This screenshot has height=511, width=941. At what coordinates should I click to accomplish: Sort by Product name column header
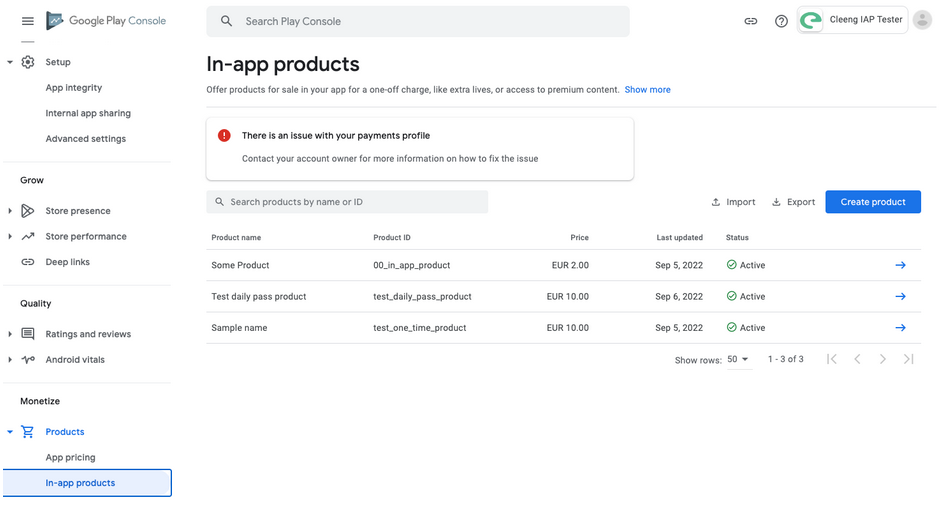(x=236, y=238)
